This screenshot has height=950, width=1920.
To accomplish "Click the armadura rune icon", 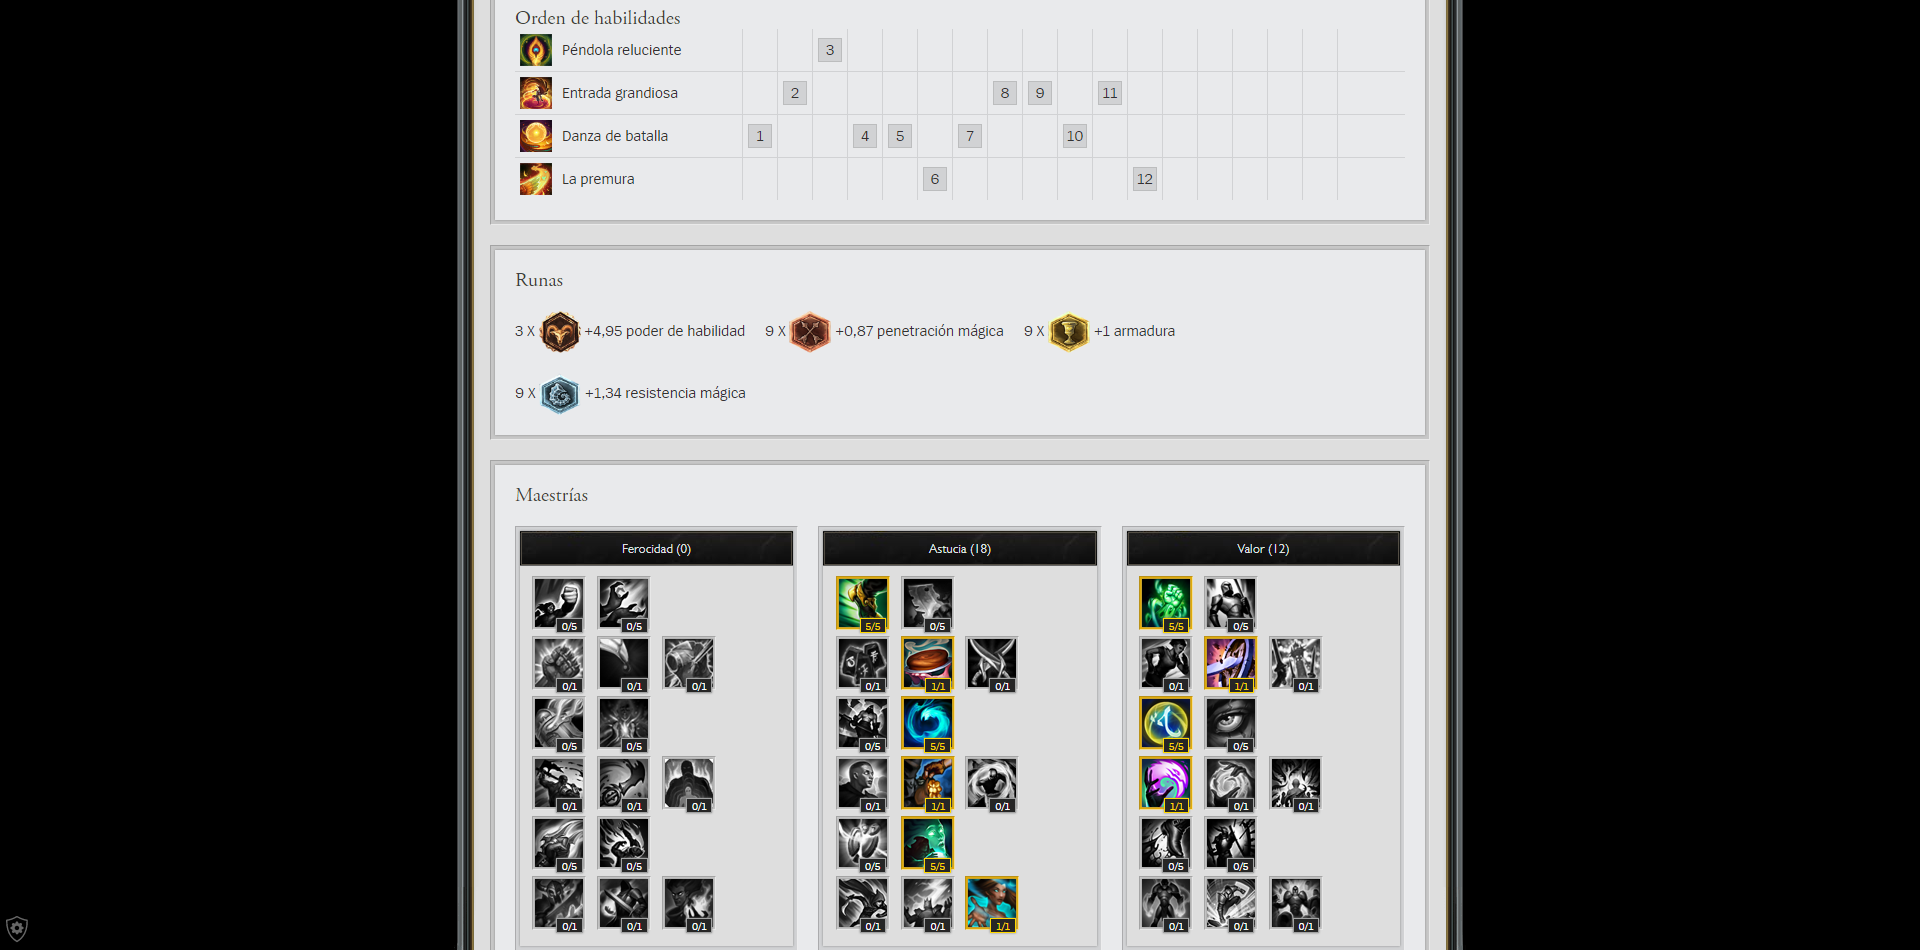I will point(1069,331).
